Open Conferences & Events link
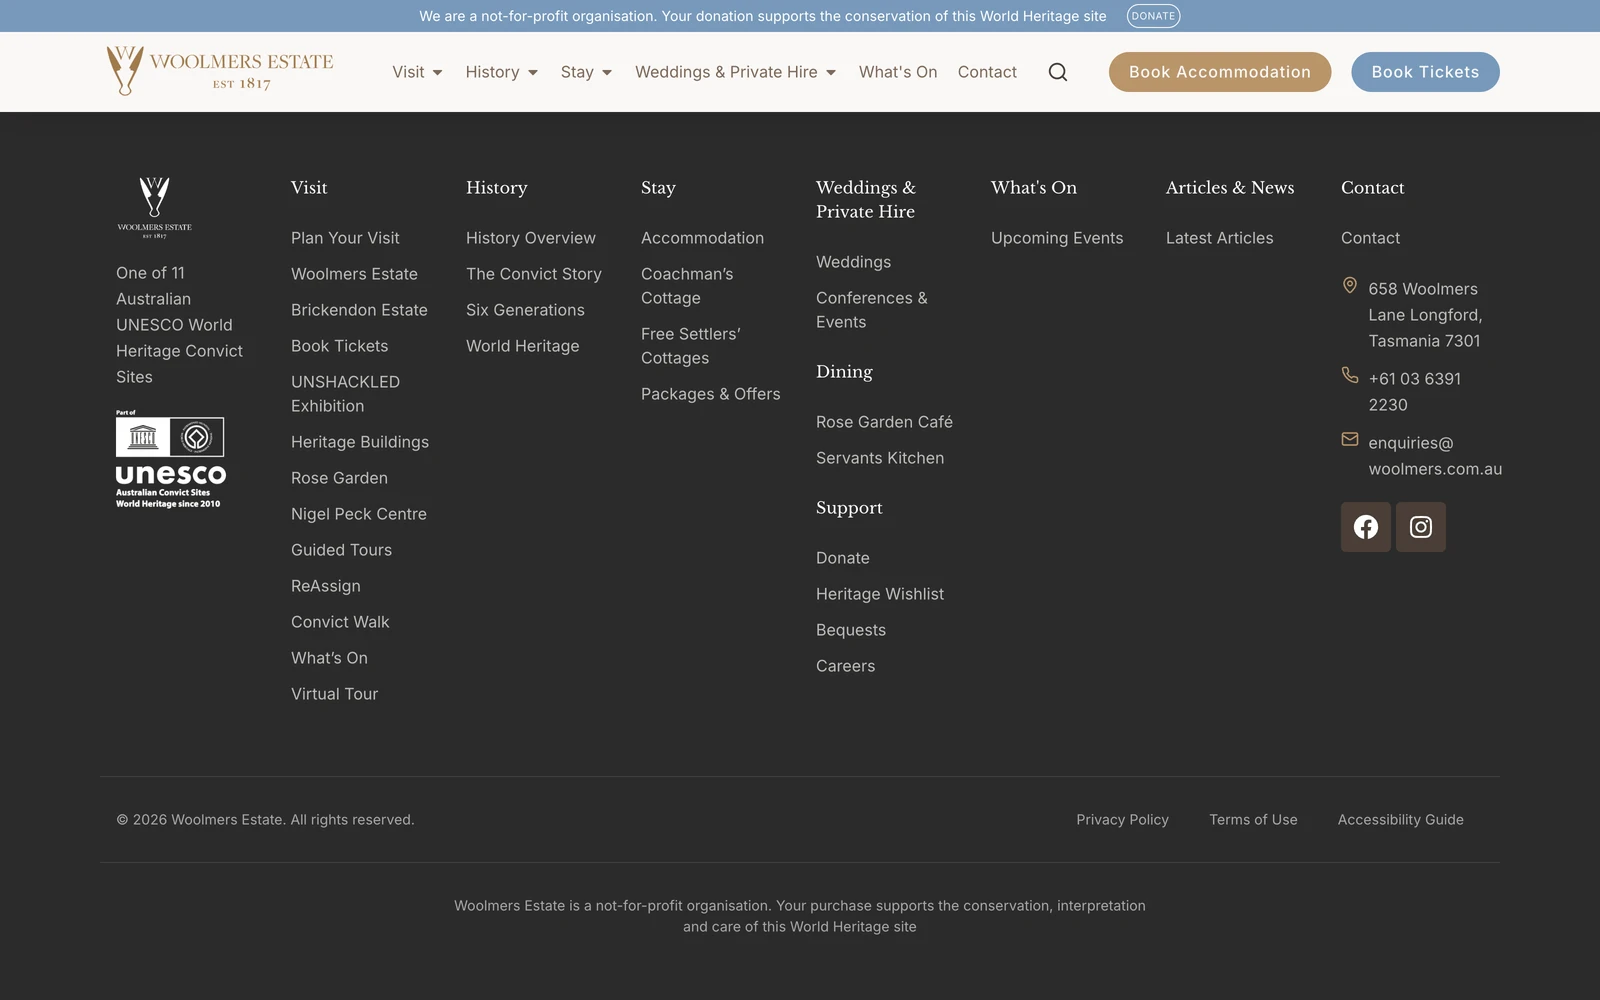This screenshot has width=1600, height=1000. (872, 310)
